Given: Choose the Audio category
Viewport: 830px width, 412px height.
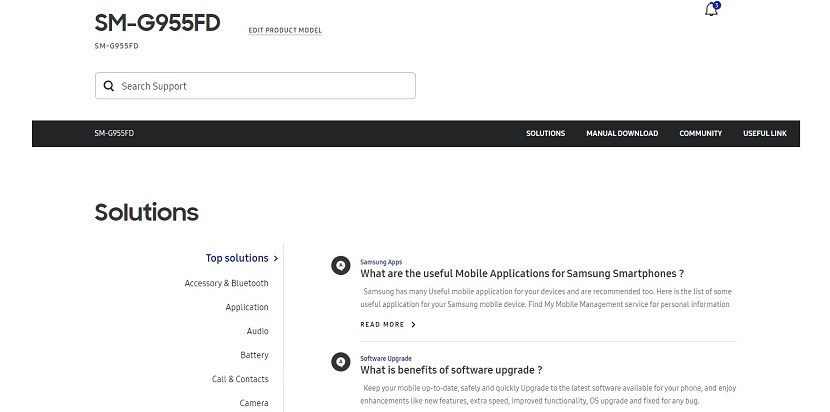Looking at the screenshot, I should (257, 331).
